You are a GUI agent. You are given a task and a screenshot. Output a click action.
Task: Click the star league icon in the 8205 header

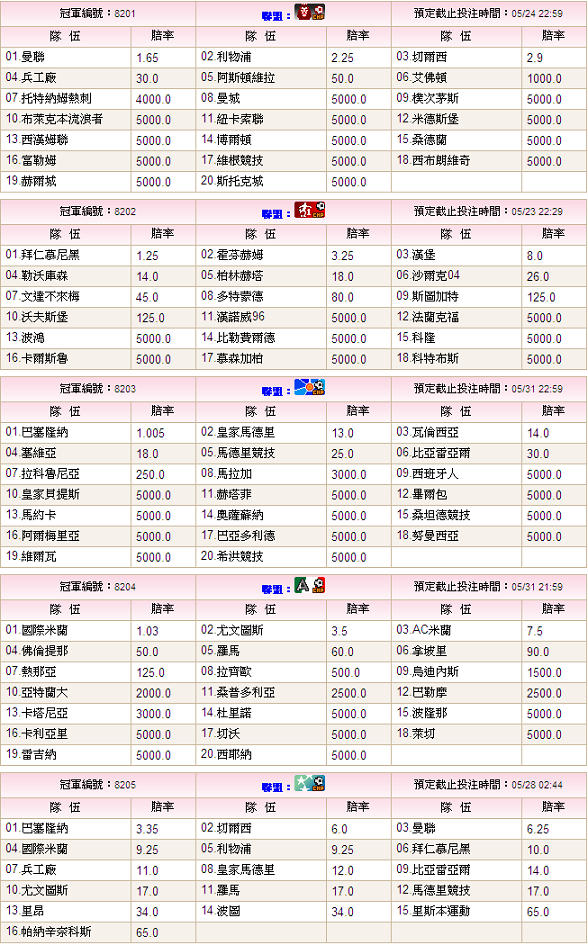tap(310, 783)
